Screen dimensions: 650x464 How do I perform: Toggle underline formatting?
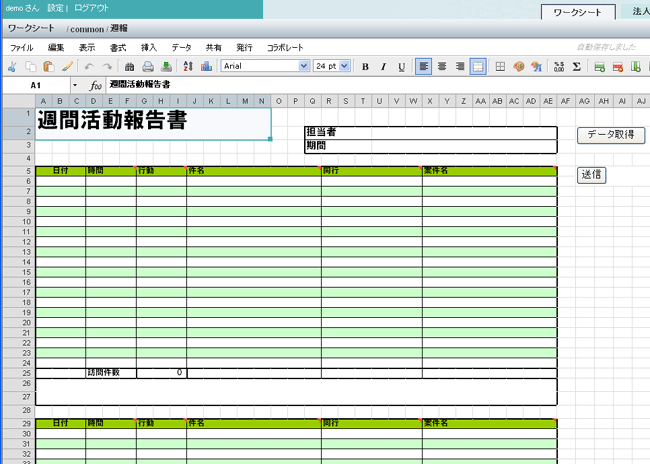pos(401,67)
